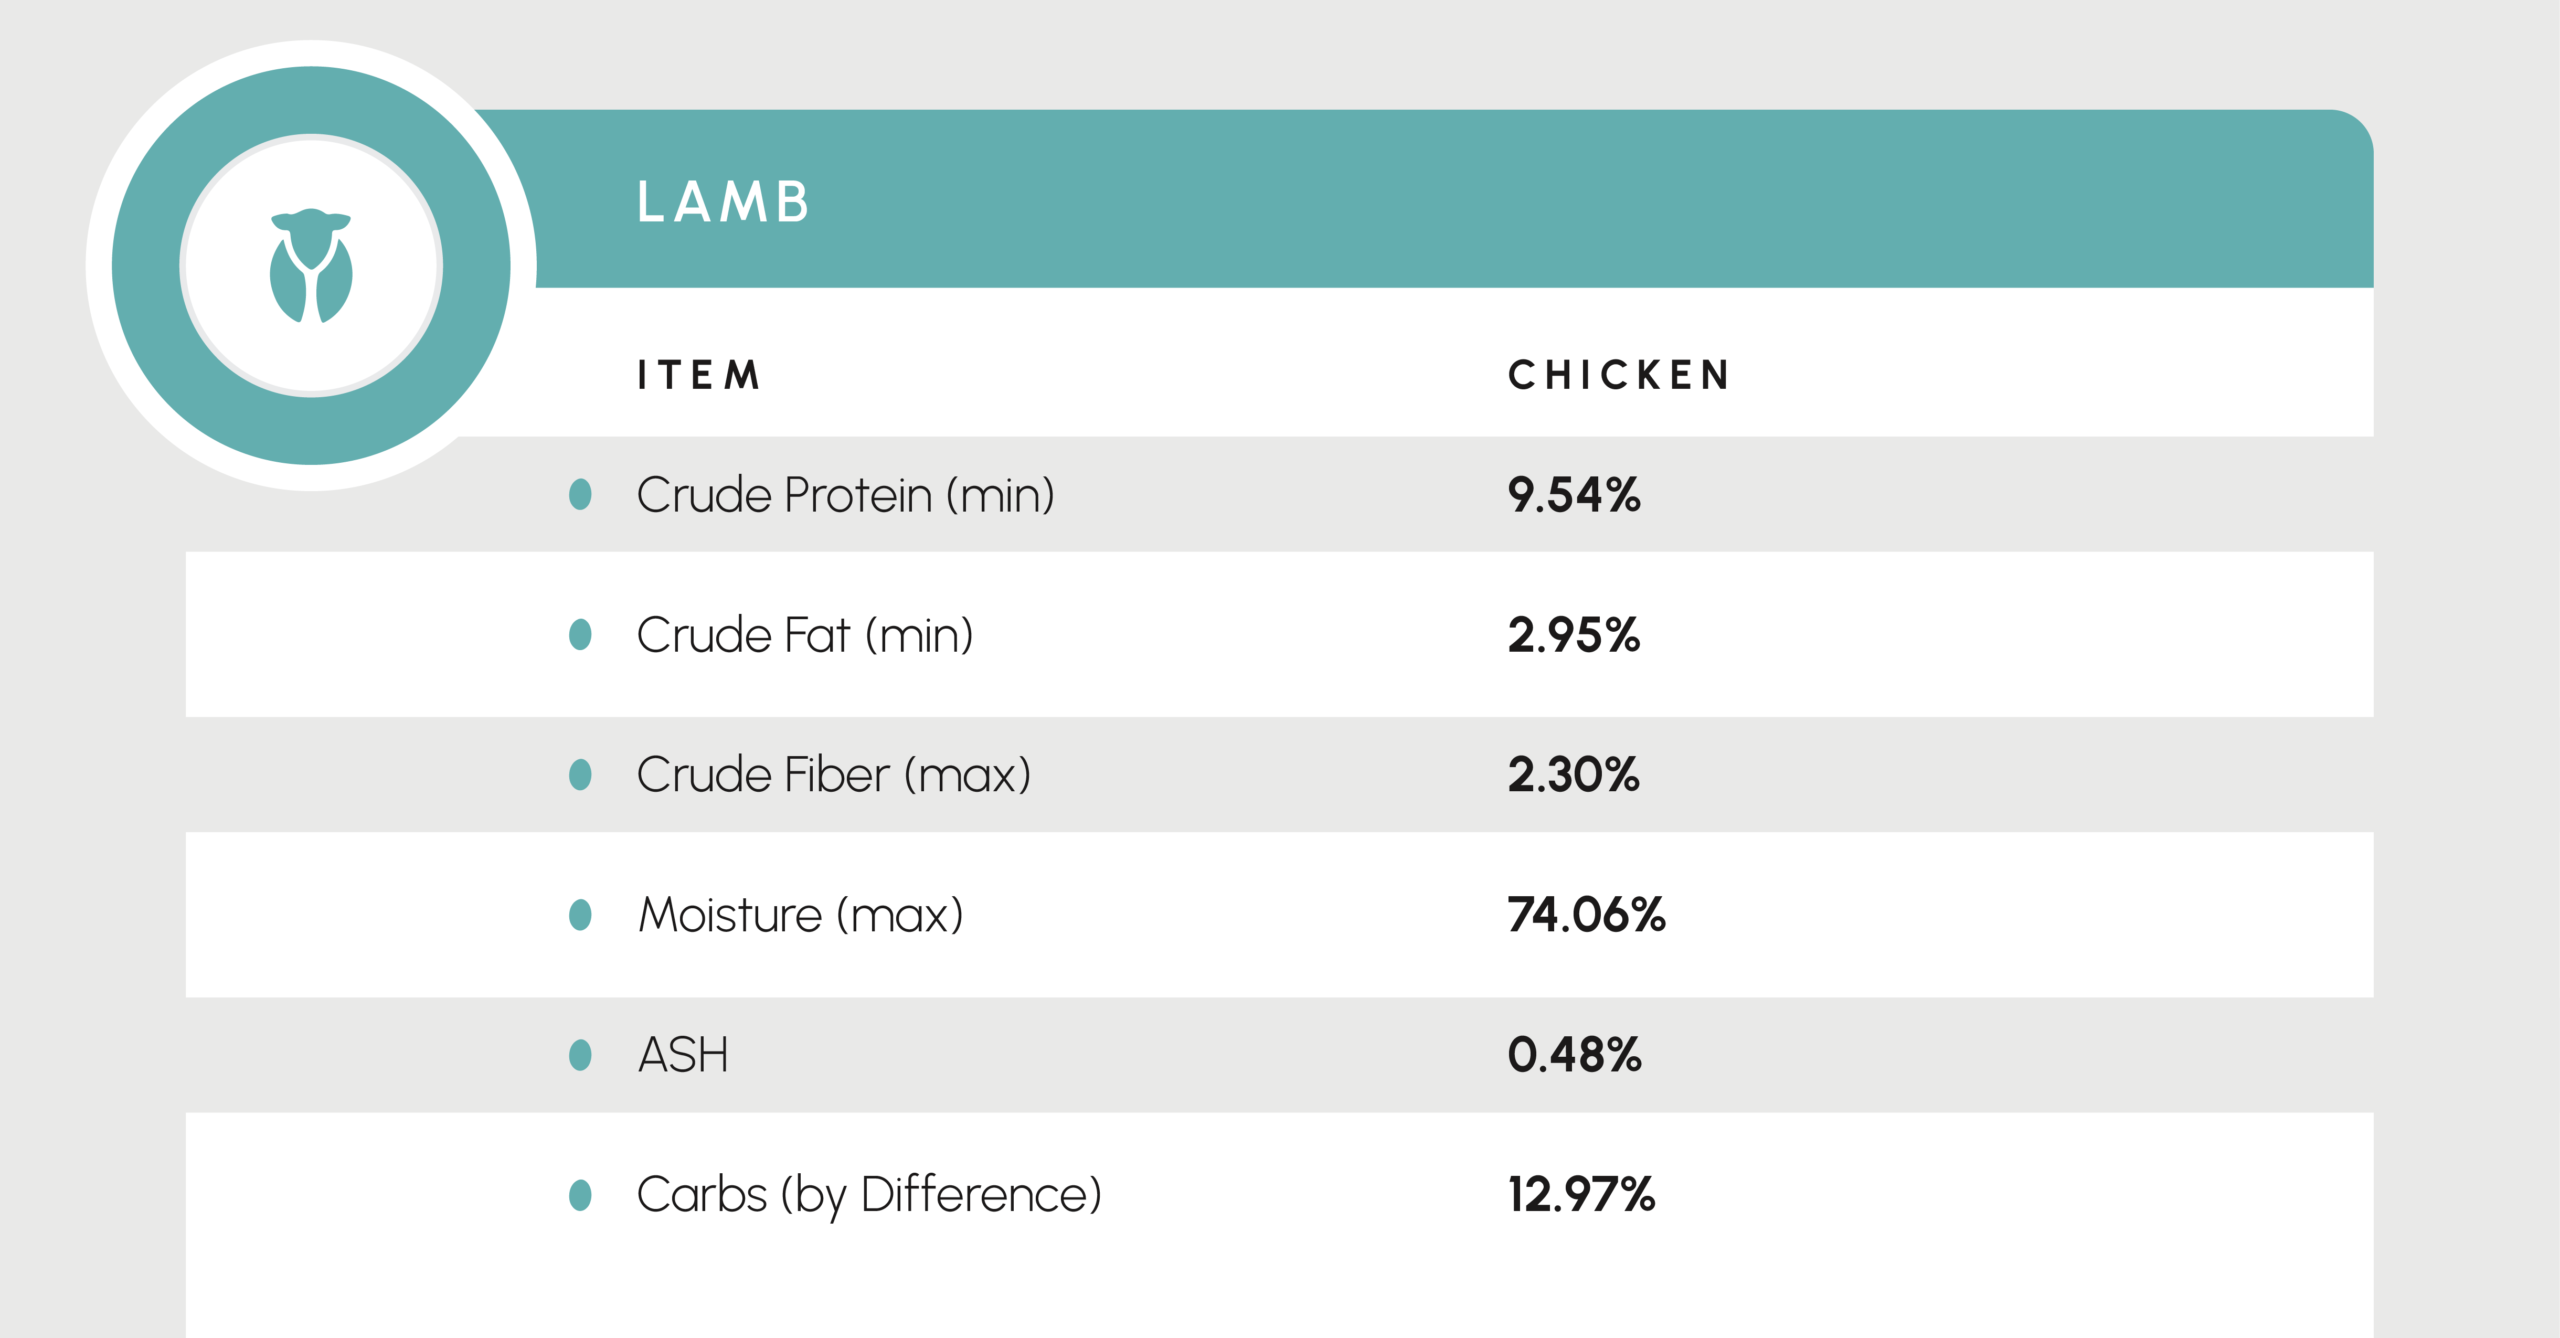Click the bullet beside Crude Protein
The height and width of the screenshot is (1338, 2560).
(580, 494)
